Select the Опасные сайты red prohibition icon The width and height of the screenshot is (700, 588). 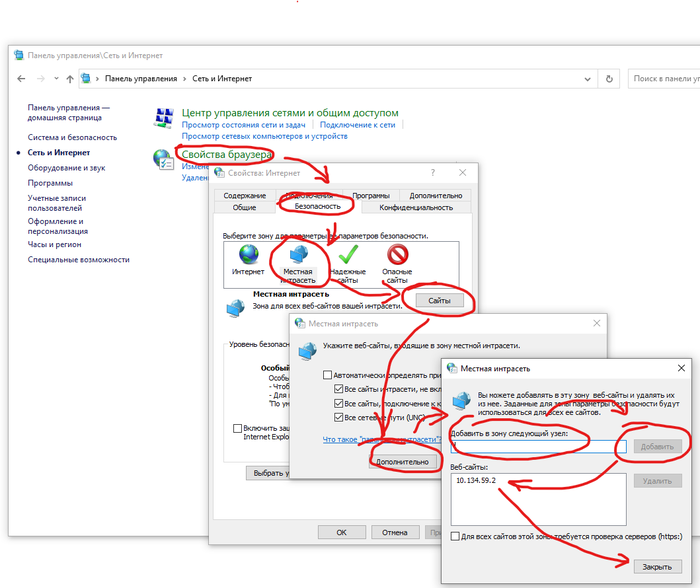click(x=397, y=256)
